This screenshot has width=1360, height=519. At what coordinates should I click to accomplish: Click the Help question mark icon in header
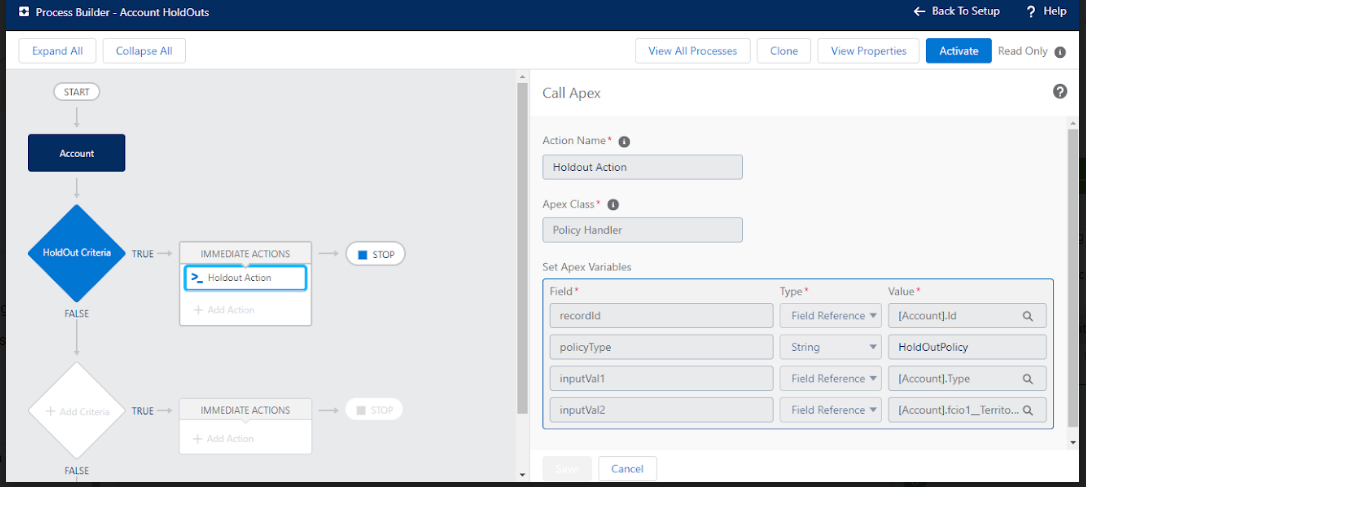[x=1030, y=11]
